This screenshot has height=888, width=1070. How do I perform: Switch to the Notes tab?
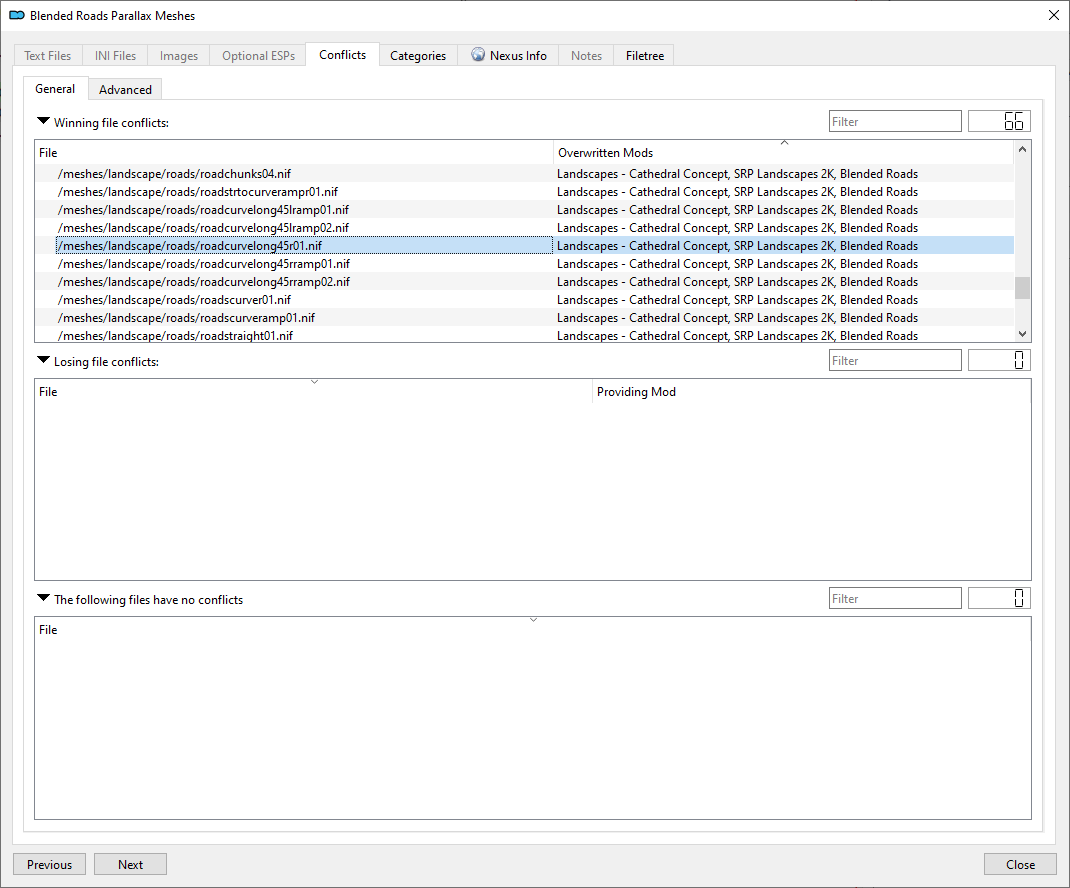pos(586,55)
